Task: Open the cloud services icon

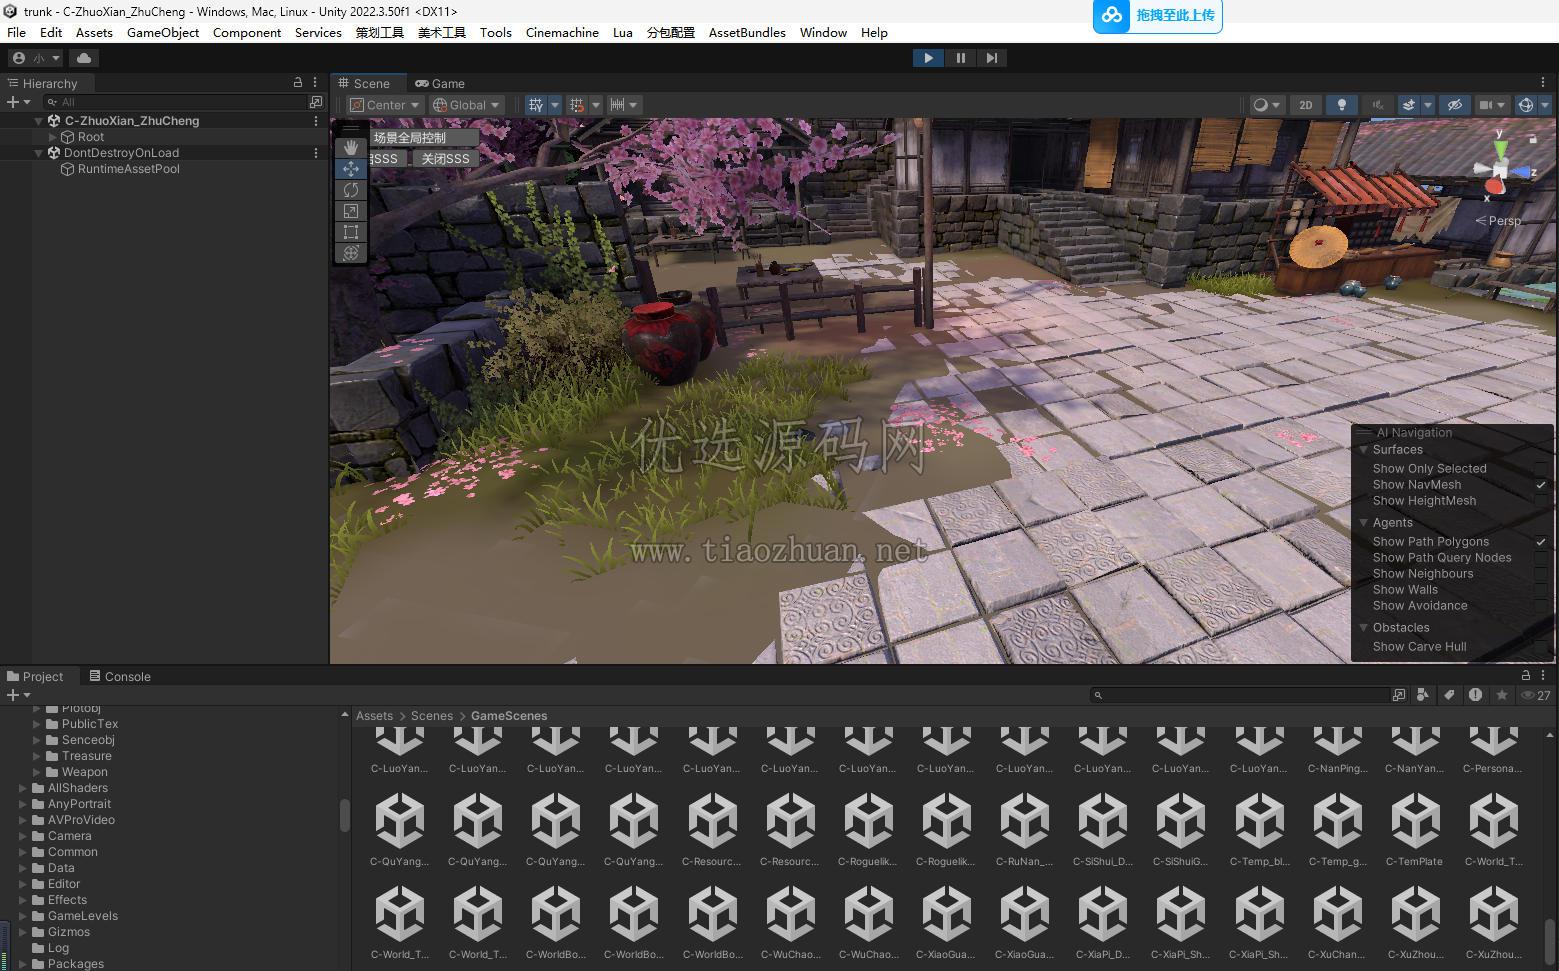Action: 83,58
